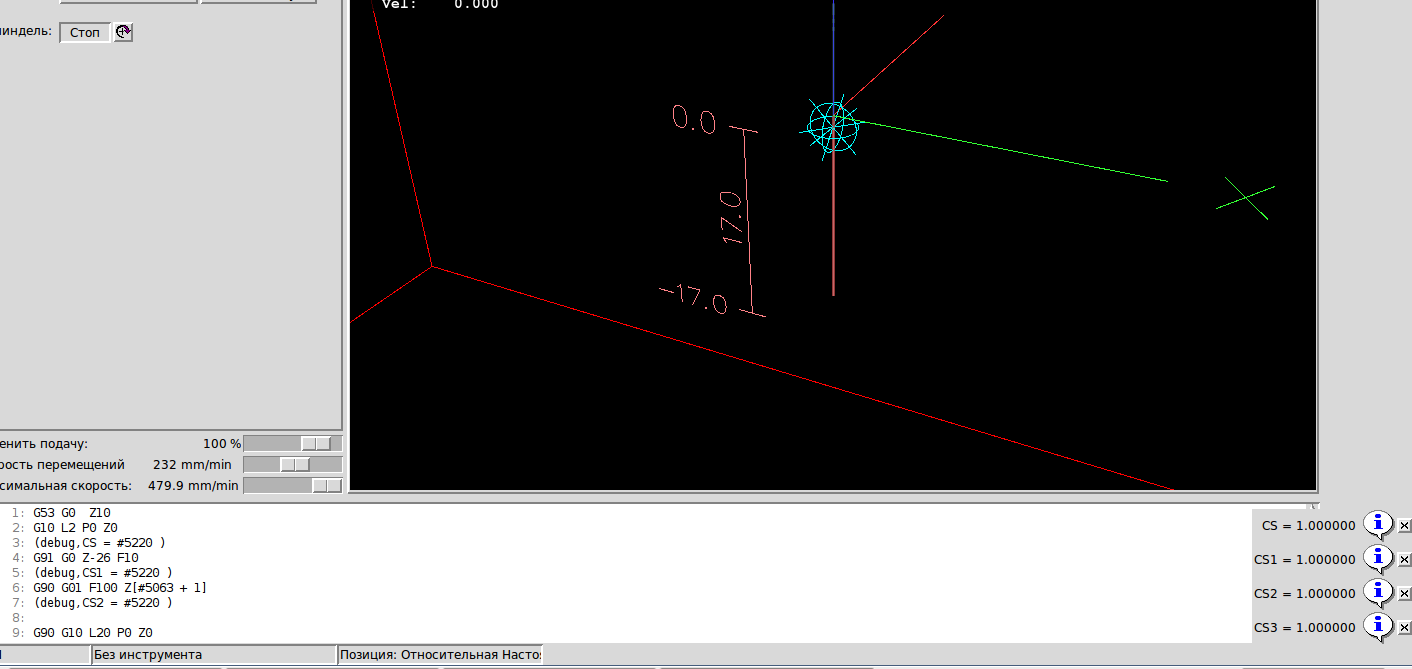The height and width of the screenshot is (669, 1412).
Task: Select line (debug,CS = #5220 )
Action: pyautogui.click(x=99, y=542)
